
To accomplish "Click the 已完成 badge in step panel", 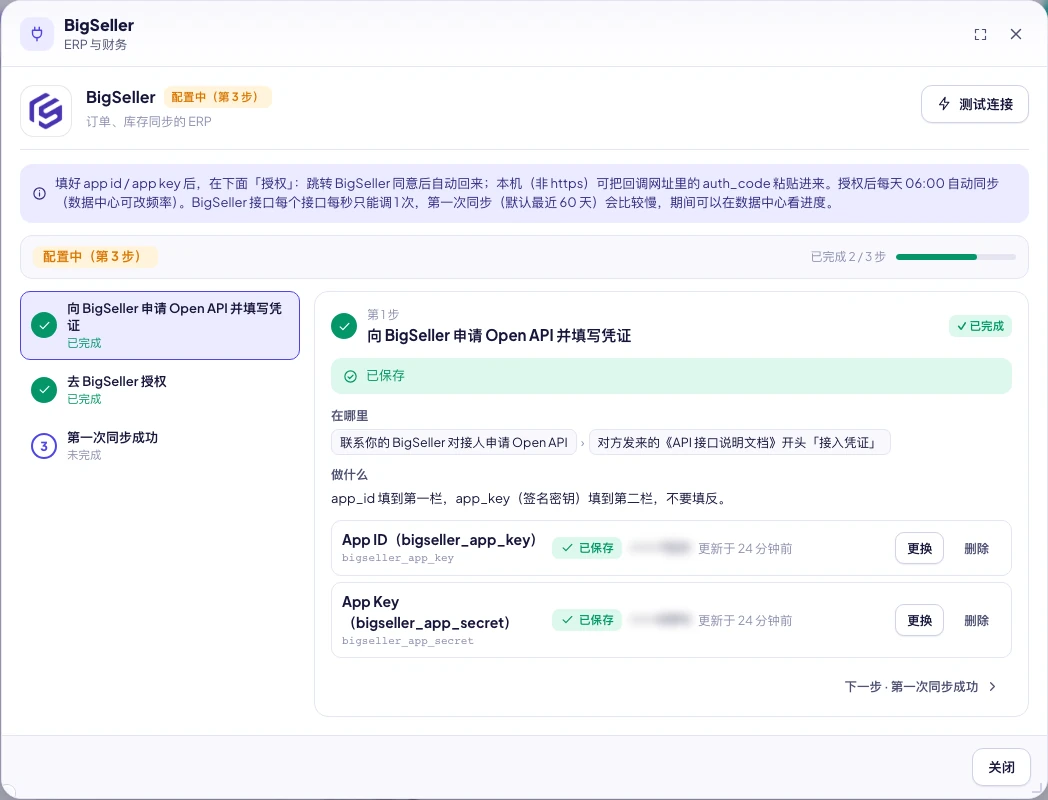I will pyautogui.click(x=980, y=326).
